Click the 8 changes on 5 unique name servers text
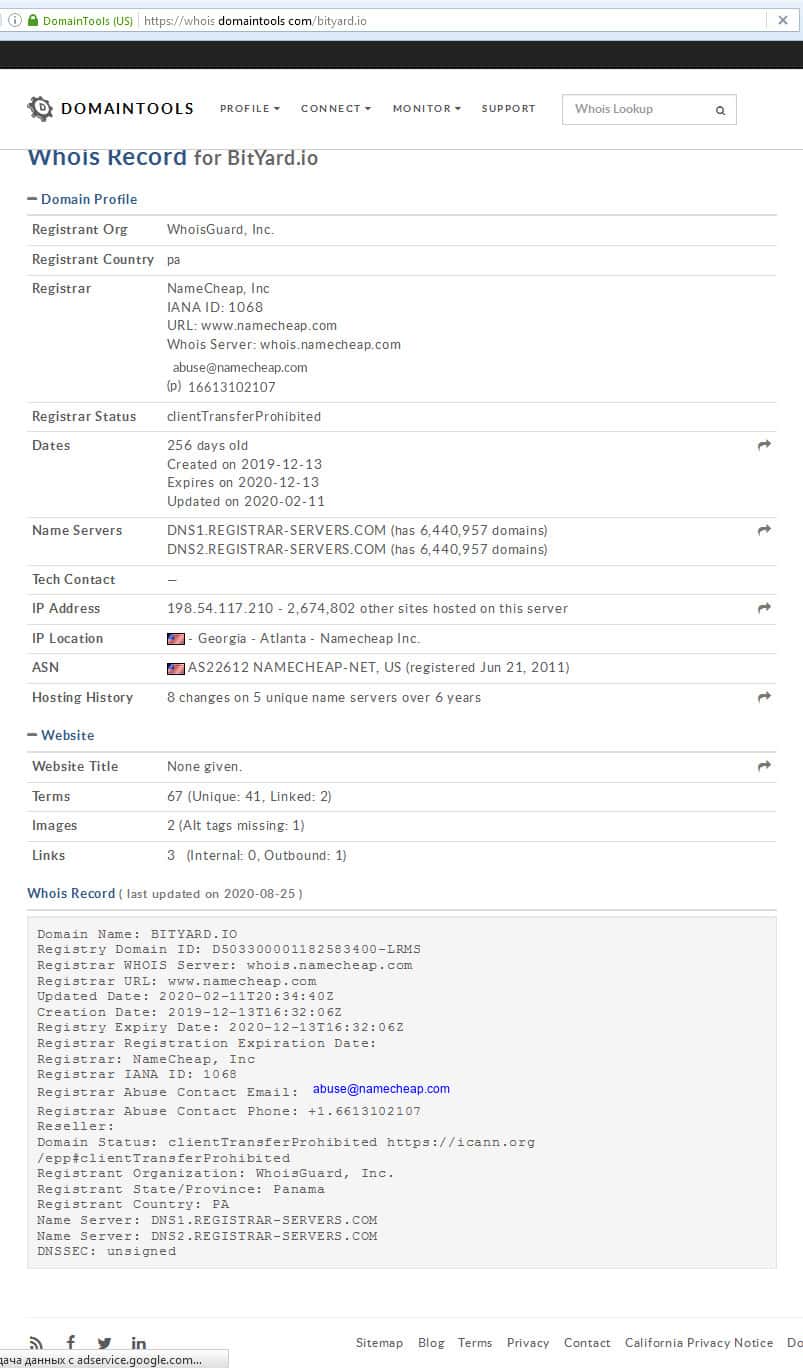Image resolution: width=803 pixels, height=1368 pixels. click(x=324, y=697)
